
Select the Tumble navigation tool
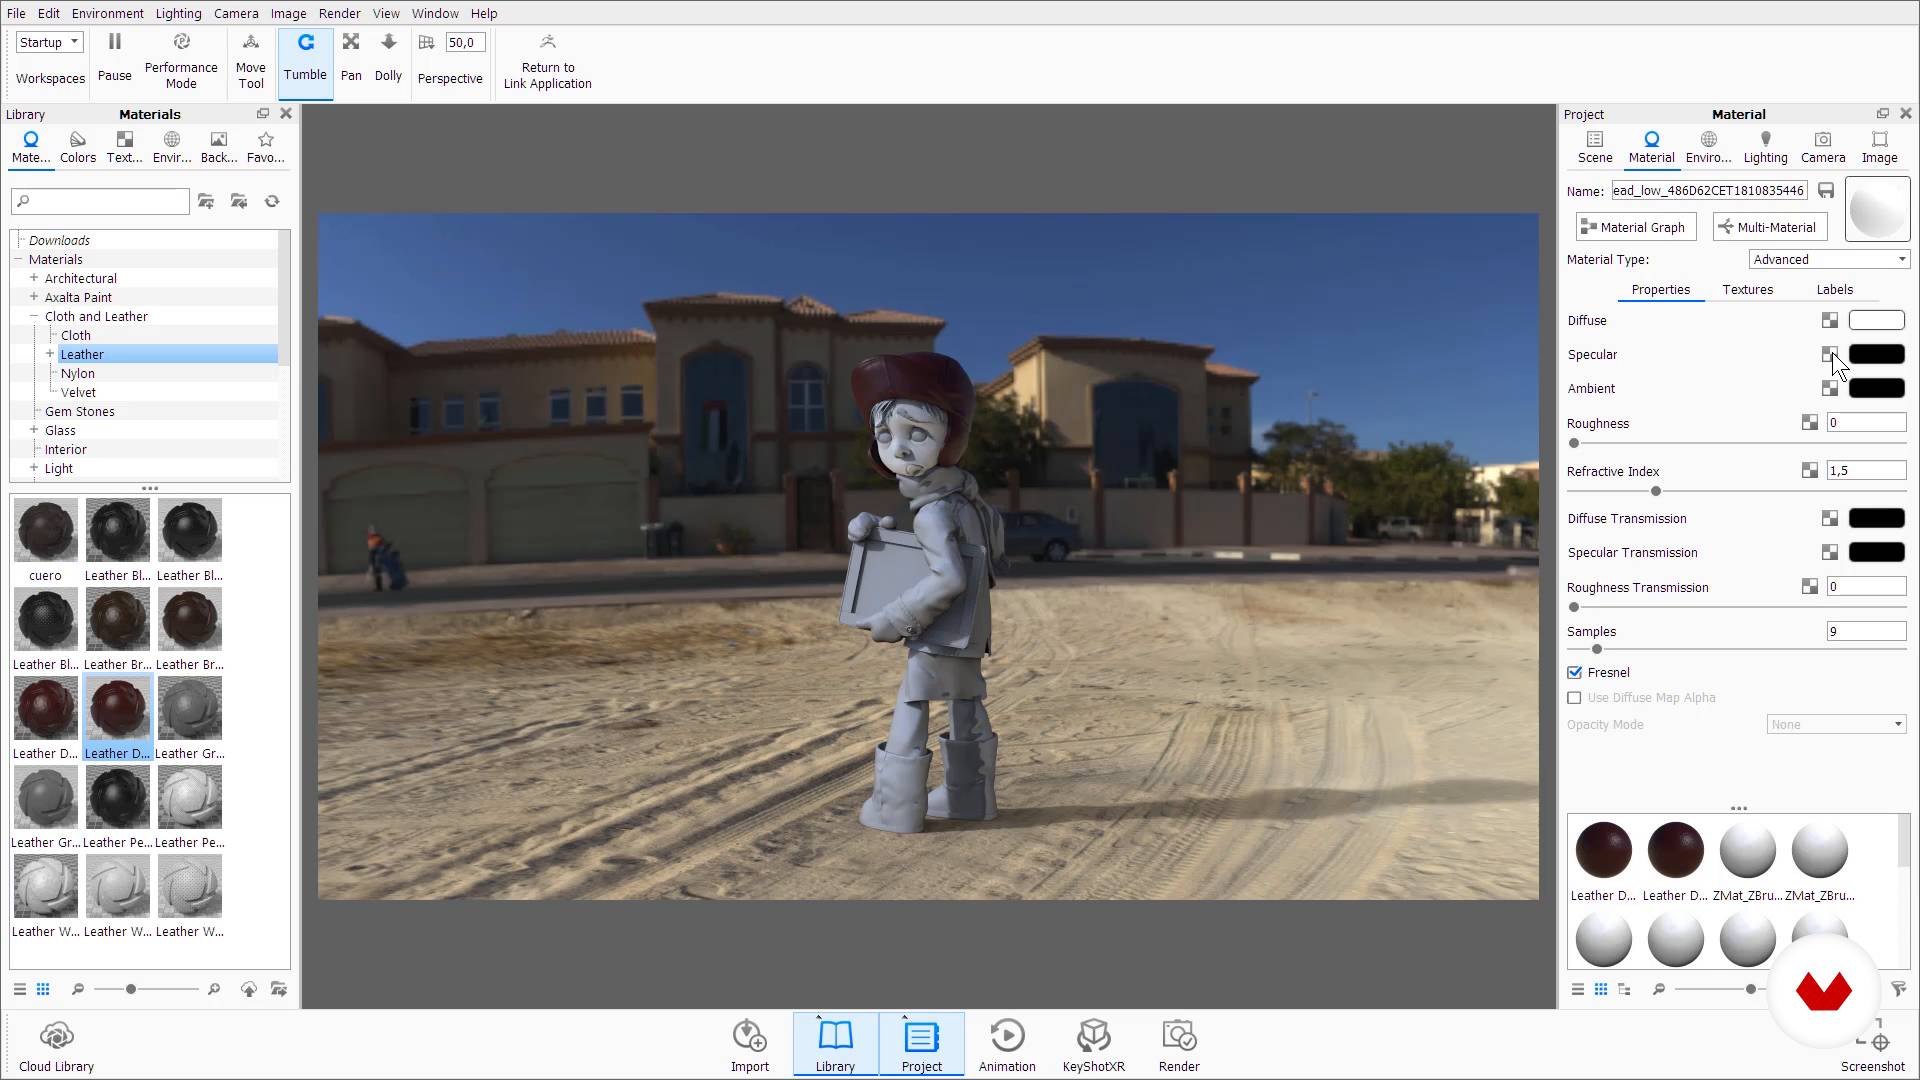303,58
